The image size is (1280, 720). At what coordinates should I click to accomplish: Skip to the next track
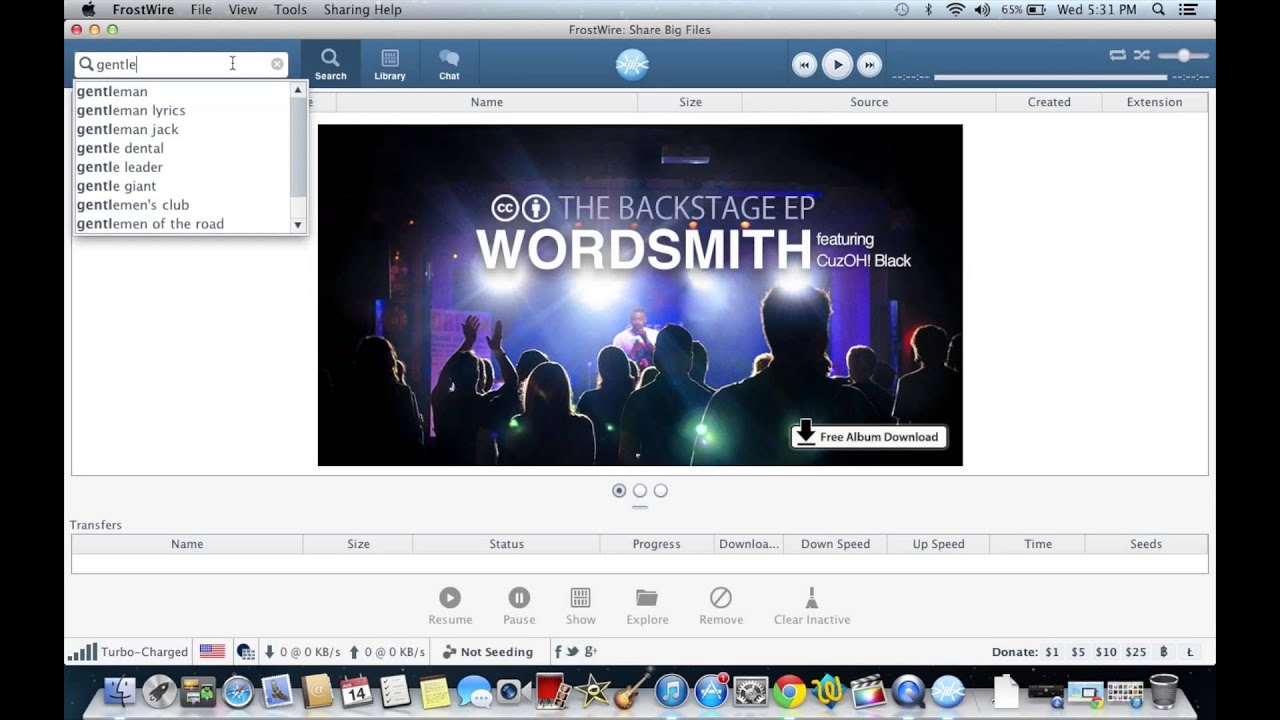point(870,65)
